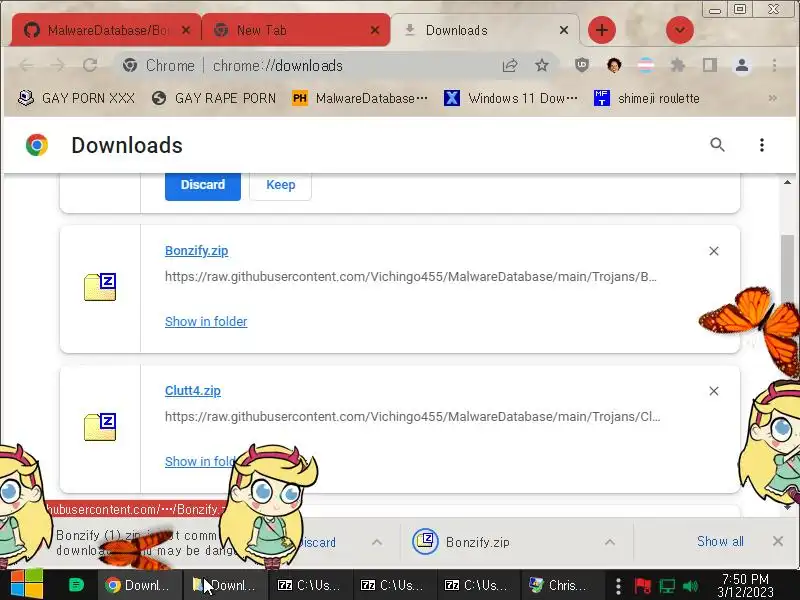
Task: Switch to Chrome Downl... taskbar item
Action: point(139,585)
